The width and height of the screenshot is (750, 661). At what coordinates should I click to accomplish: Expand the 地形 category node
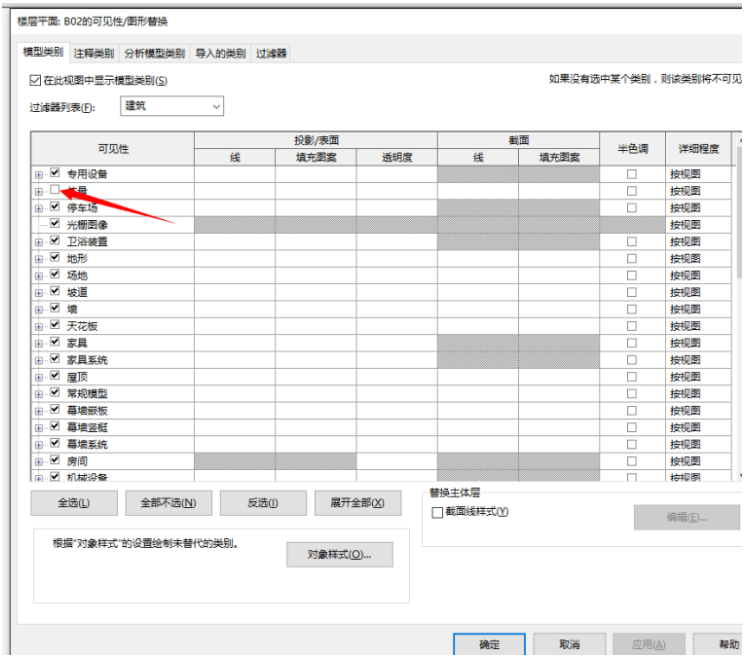click(x=39, y=259)
